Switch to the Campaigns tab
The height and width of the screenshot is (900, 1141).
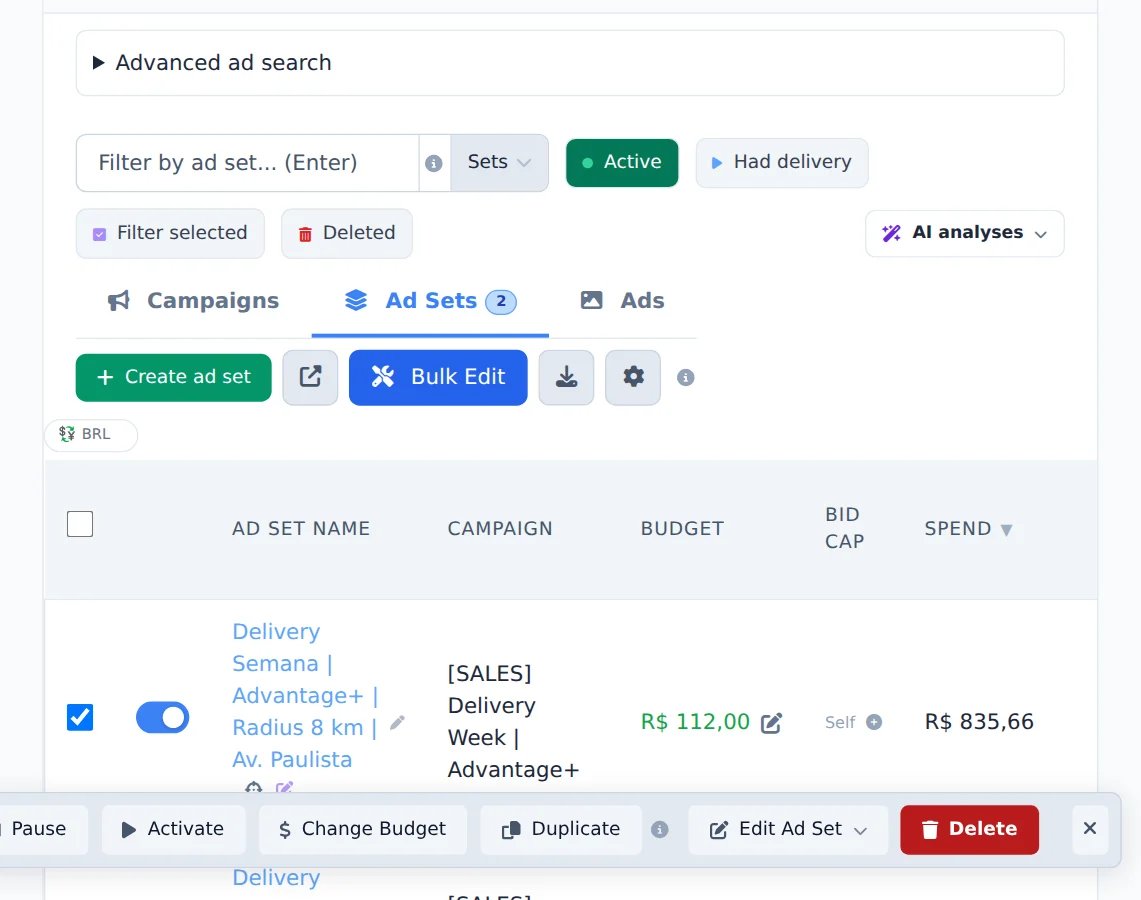194,300
